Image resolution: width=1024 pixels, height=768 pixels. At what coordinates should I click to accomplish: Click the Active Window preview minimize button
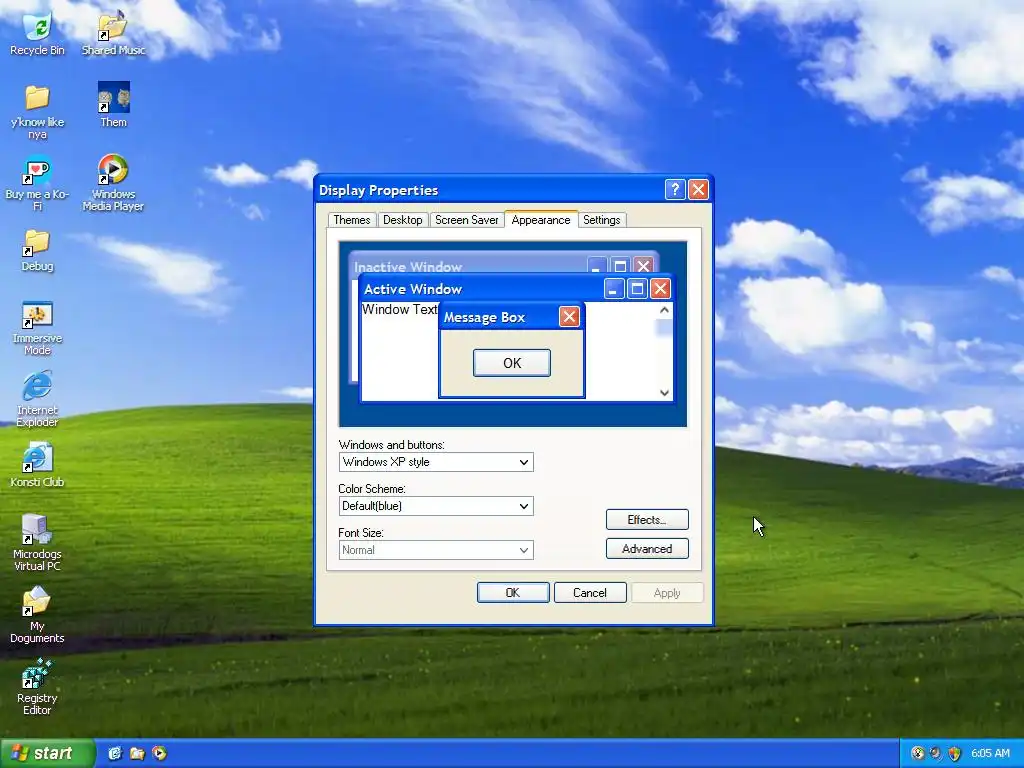click(x=613, y=289)
